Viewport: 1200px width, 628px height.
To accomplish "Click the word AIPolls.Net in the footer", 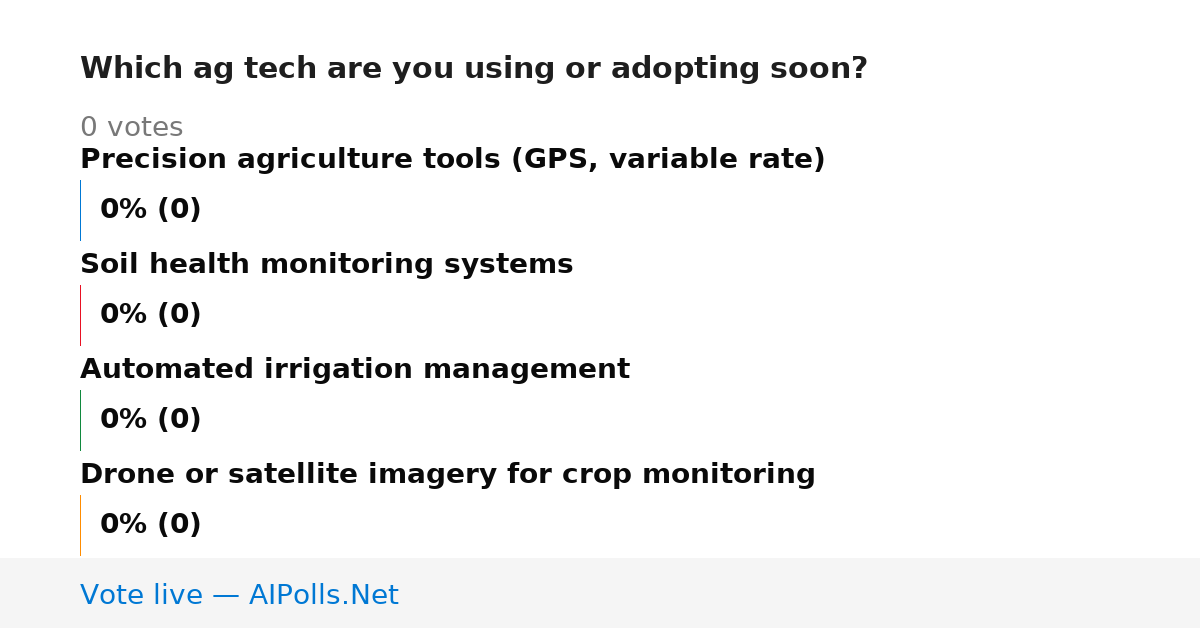I will [x=323, y=595].
